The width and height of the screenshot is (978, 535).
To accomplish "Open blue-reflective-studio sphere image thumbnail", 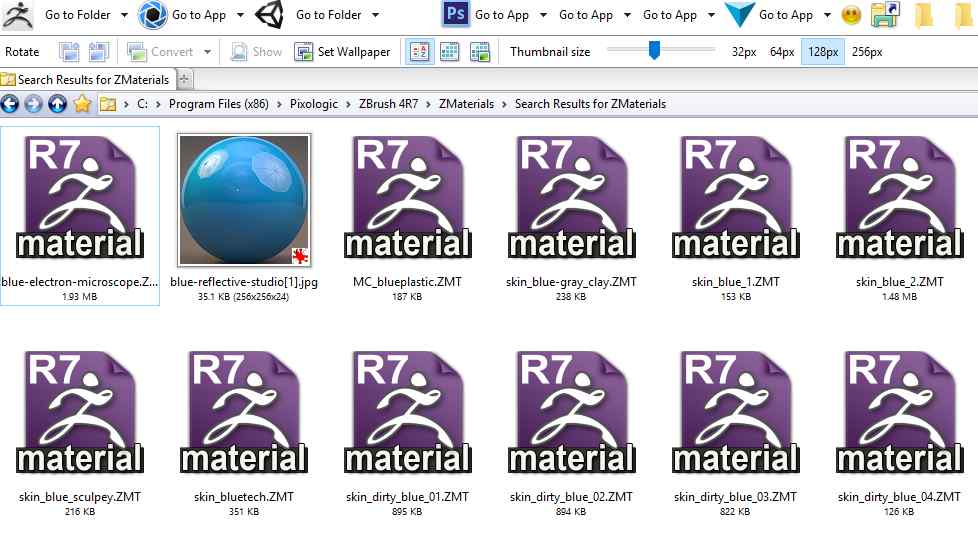I will click(244, 200).
